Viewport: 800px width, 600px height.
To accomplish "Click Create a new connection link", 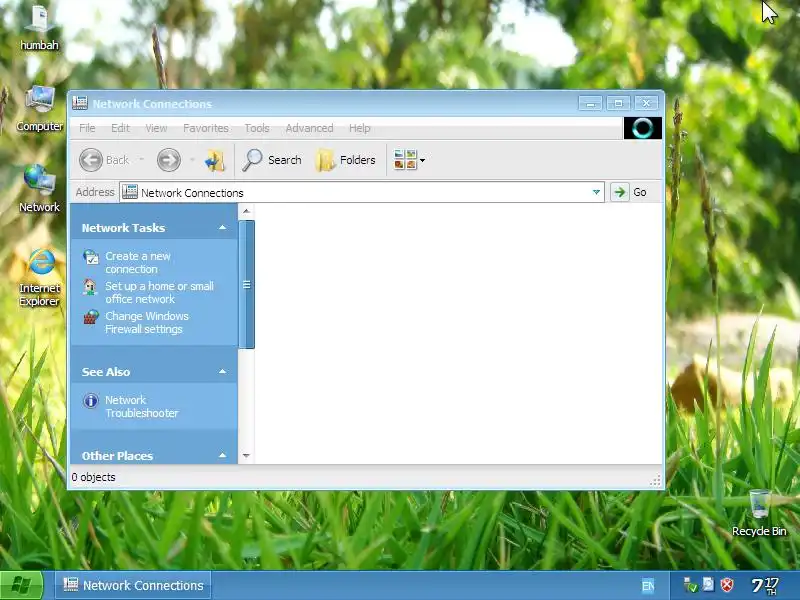I will tap(138, 262).
